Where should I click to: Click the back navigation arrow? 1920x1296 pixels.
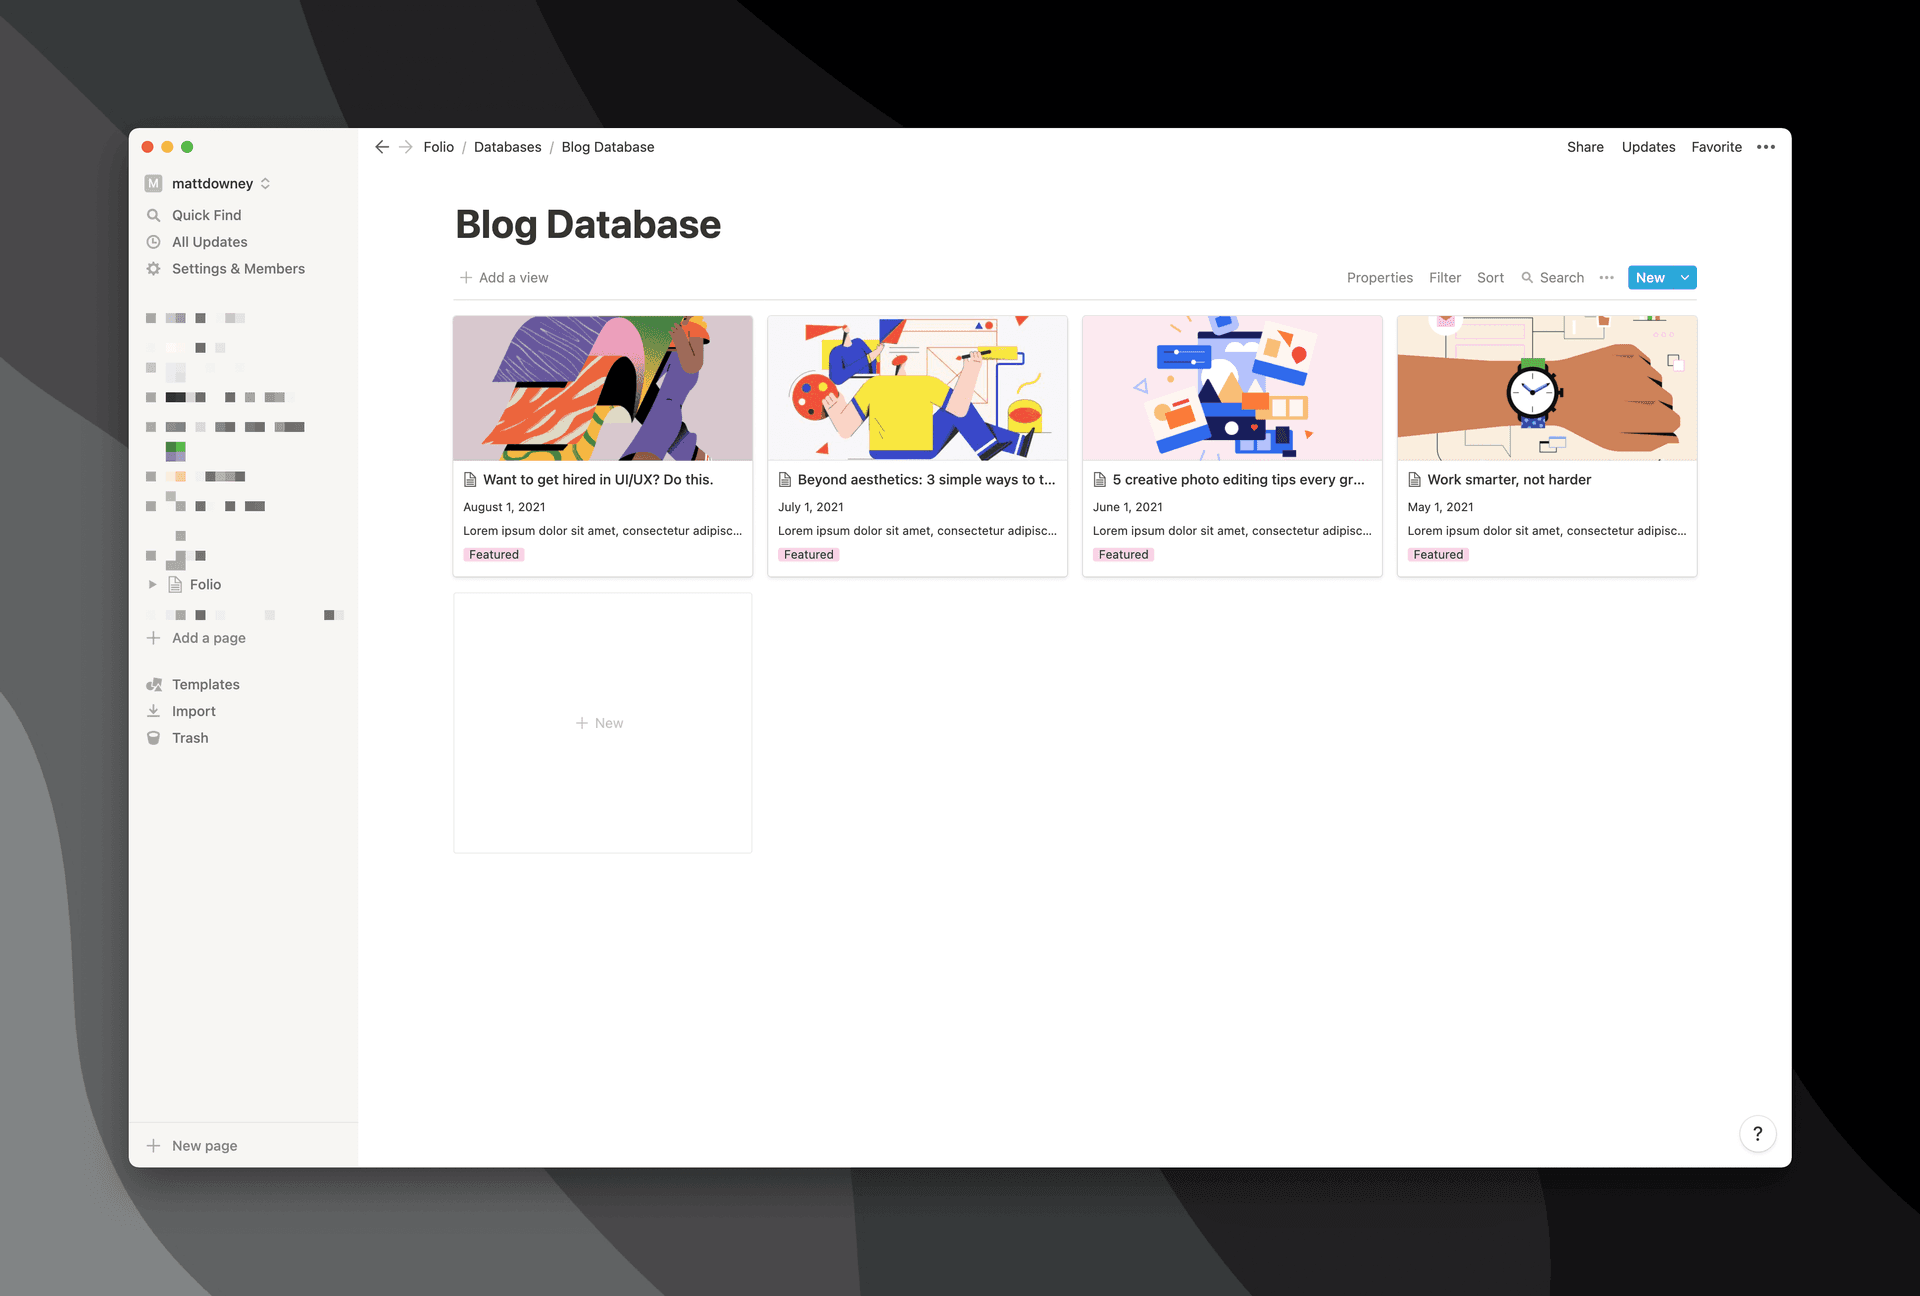click(381, 146)
